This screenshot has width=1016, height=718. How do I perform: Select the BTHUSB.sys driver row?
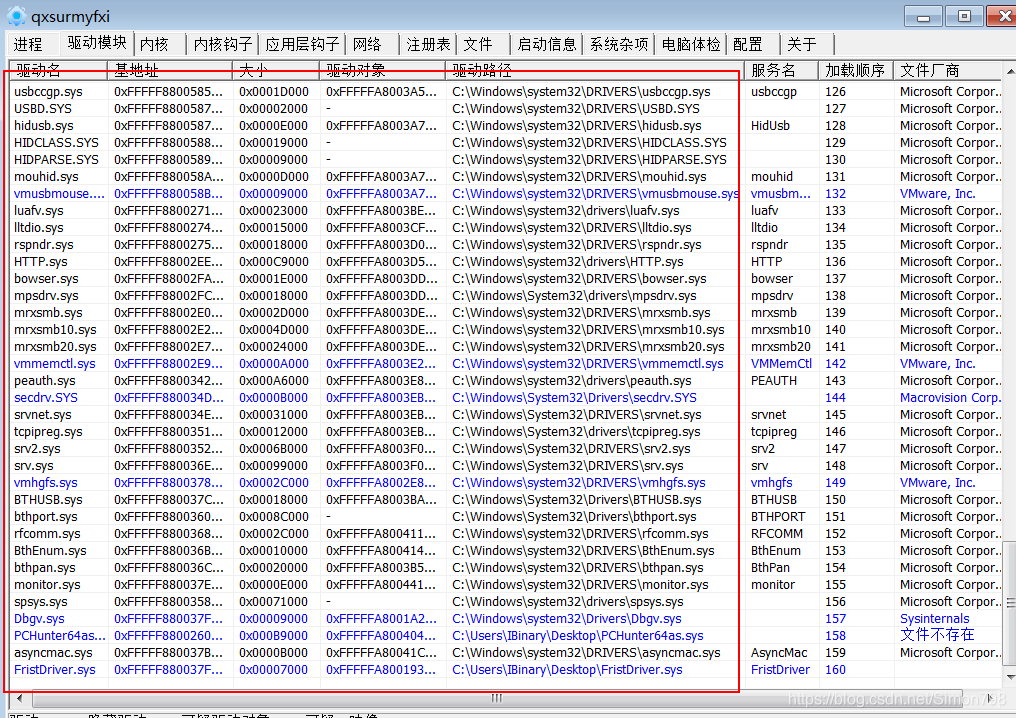tap(507, 500)
